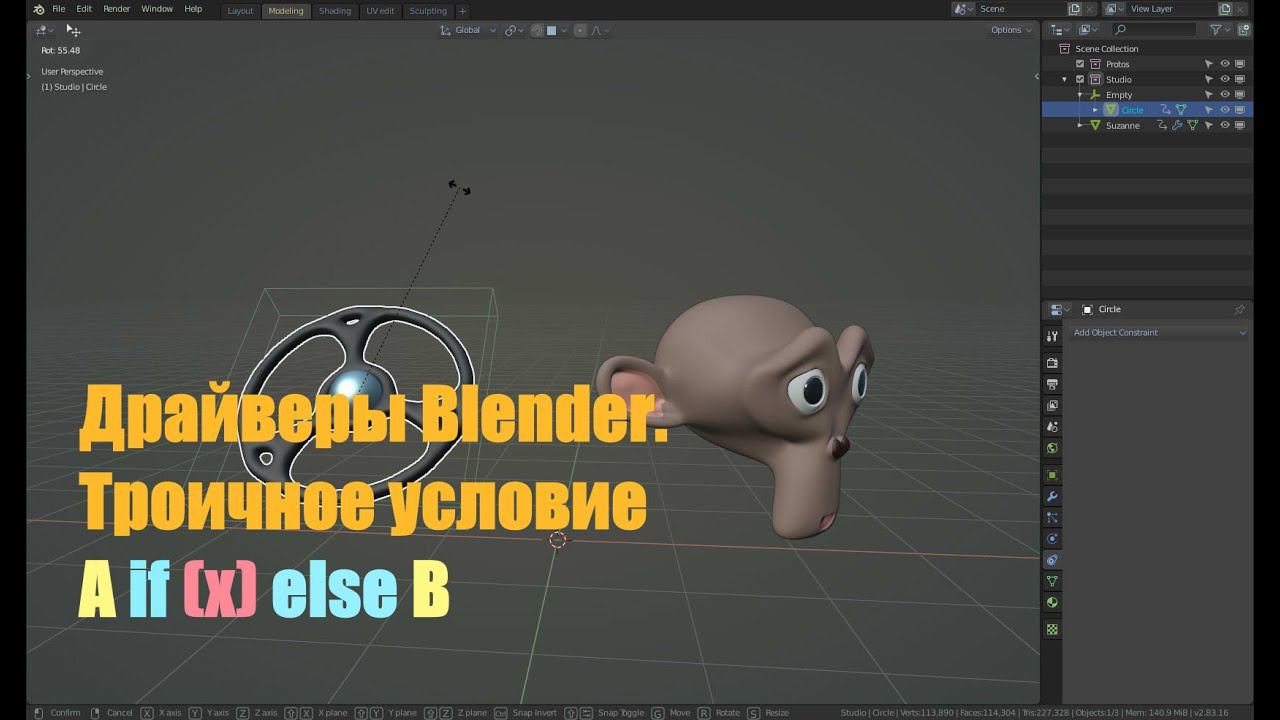Open outliner display mode dropdown
1280x720 pixels.
[x=1088, y=30]
